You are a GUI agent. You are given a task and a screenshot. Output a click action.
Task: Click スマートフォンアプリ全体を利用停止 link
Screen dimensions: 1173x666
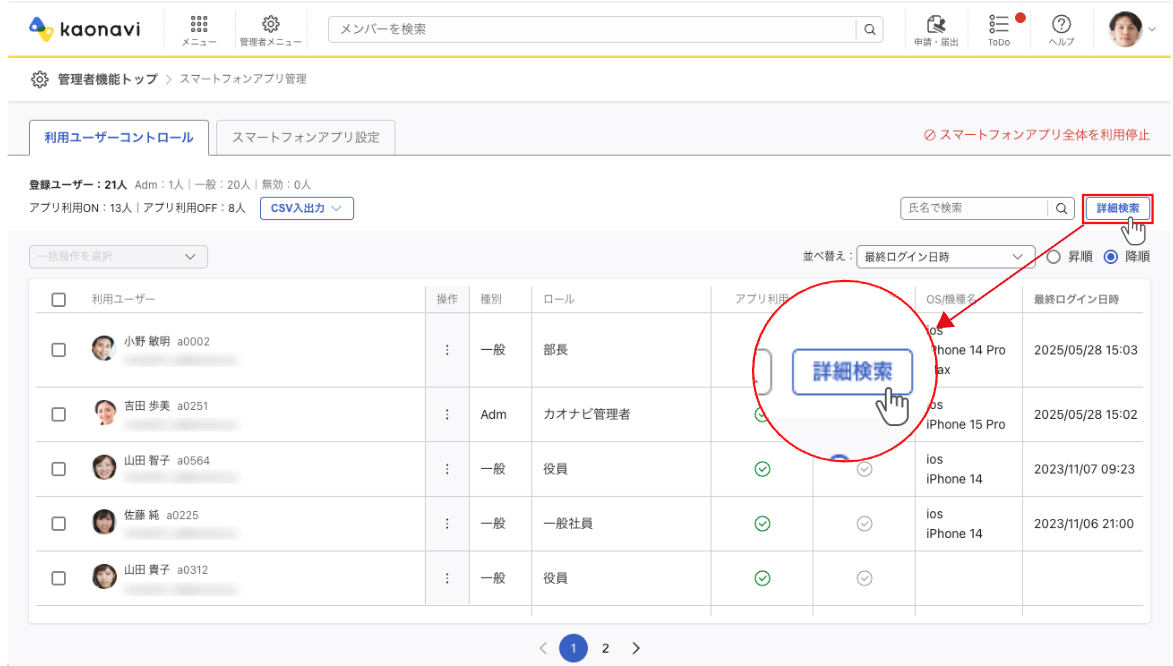(x=1036, y=135)
